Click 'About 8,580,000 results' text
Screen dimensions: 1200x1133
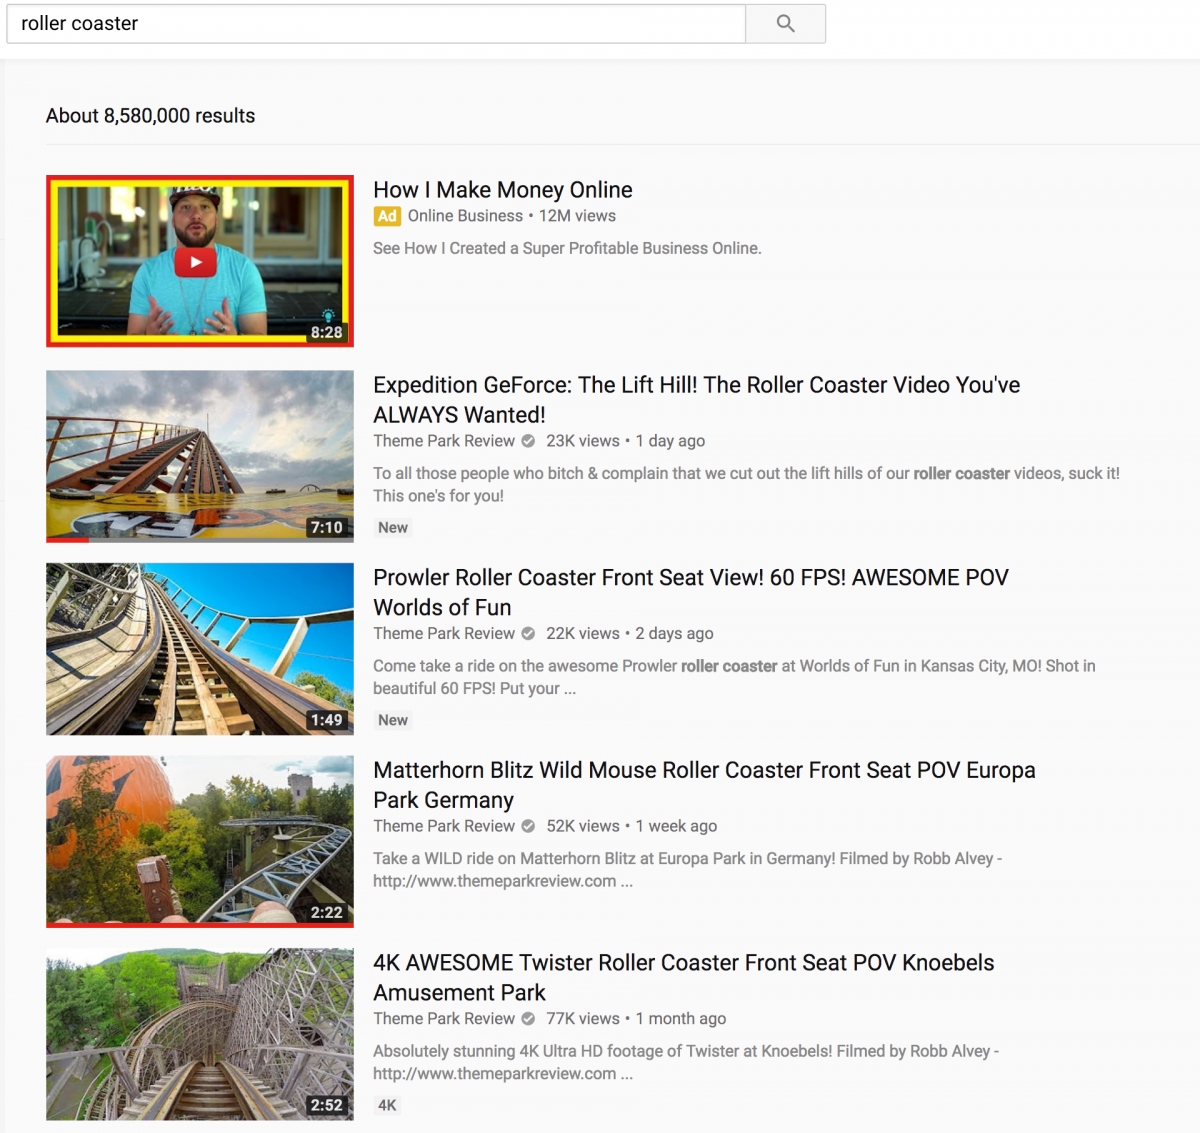(x=150, y=116)
